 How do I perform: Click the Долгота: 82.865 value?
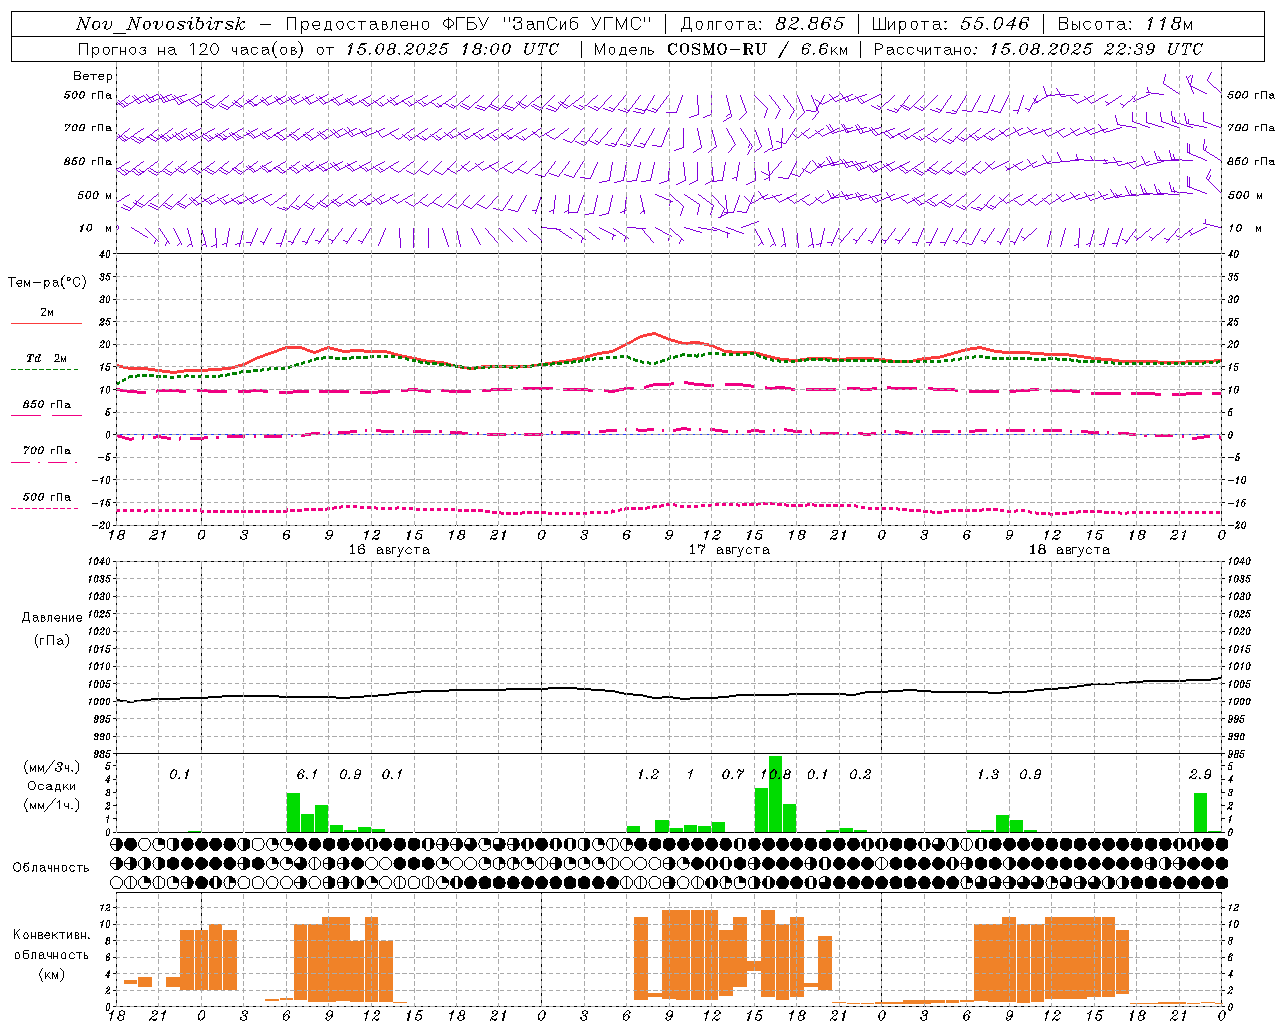pyautogui.click(x=763, y=24)
